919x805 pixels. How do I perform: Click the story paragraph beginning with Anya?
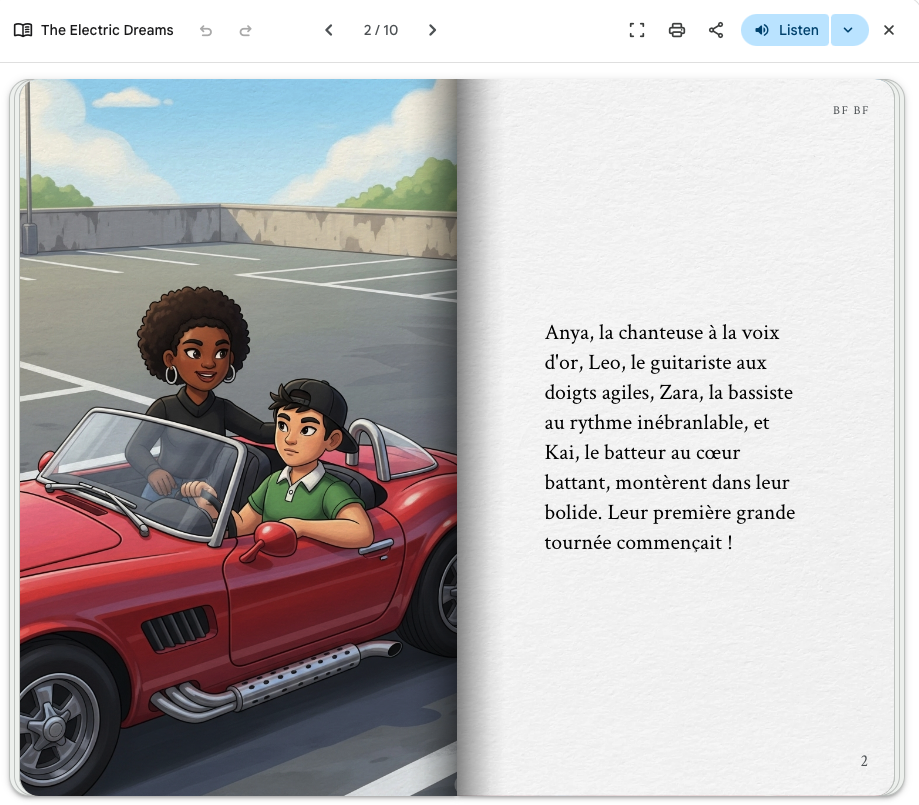point(669,437)
